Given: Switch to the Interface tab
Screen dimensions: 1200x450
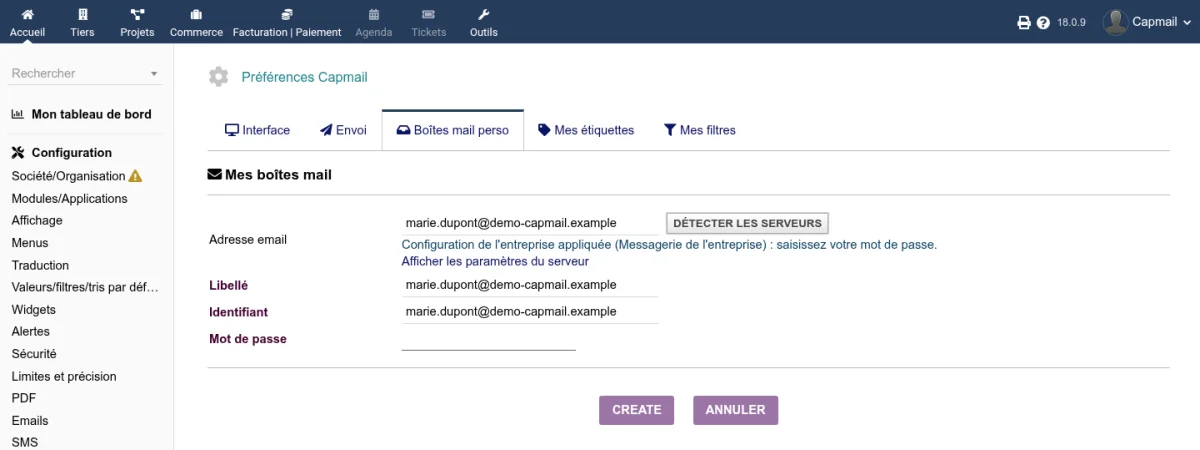Looking at the screenshot, I should click(258, 130).
